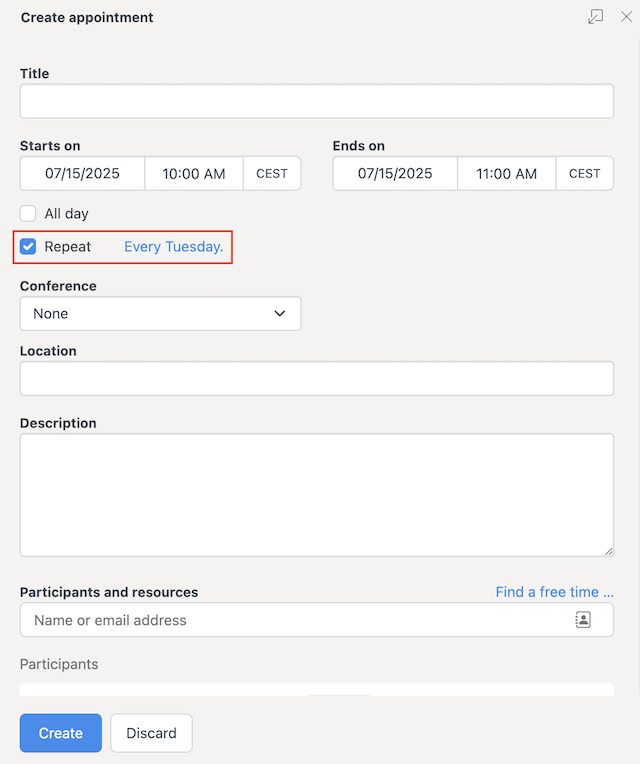This screenshot has height=764, width=640.
Task: Click the All day label text
Action: (66, 213)
